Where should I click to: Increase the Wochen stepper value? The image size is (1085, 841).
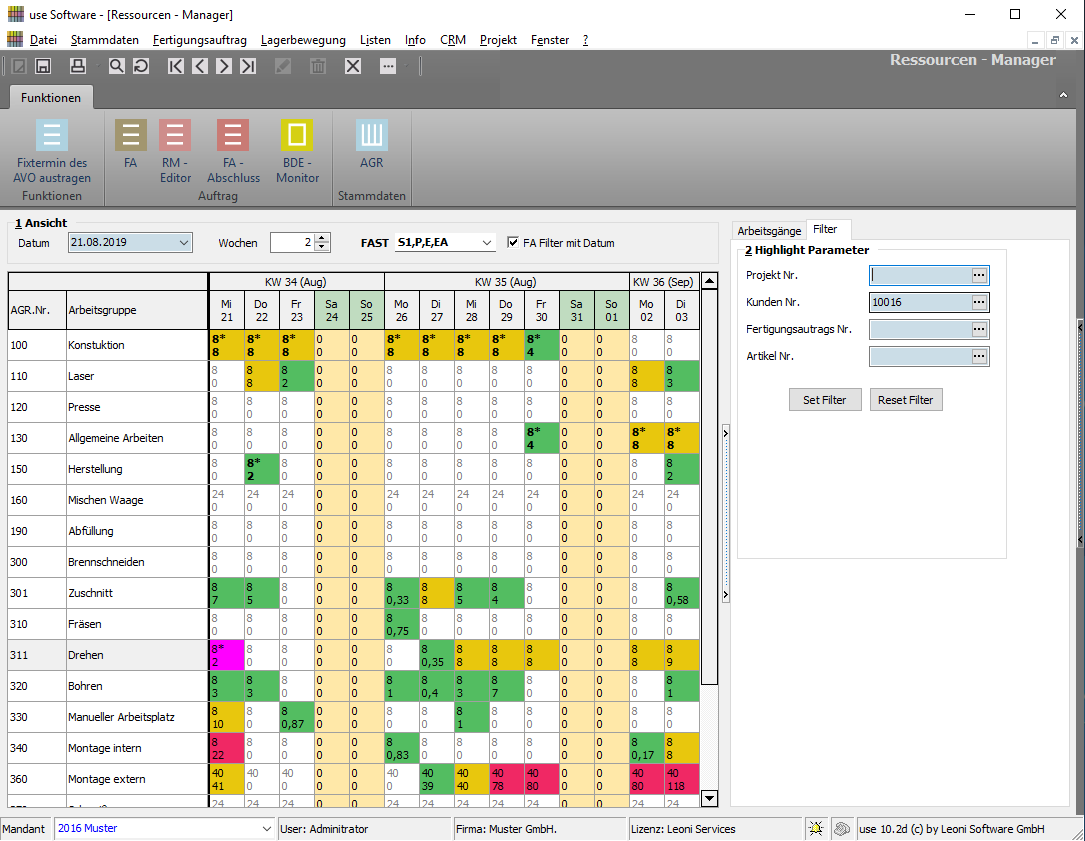(322, 238)
